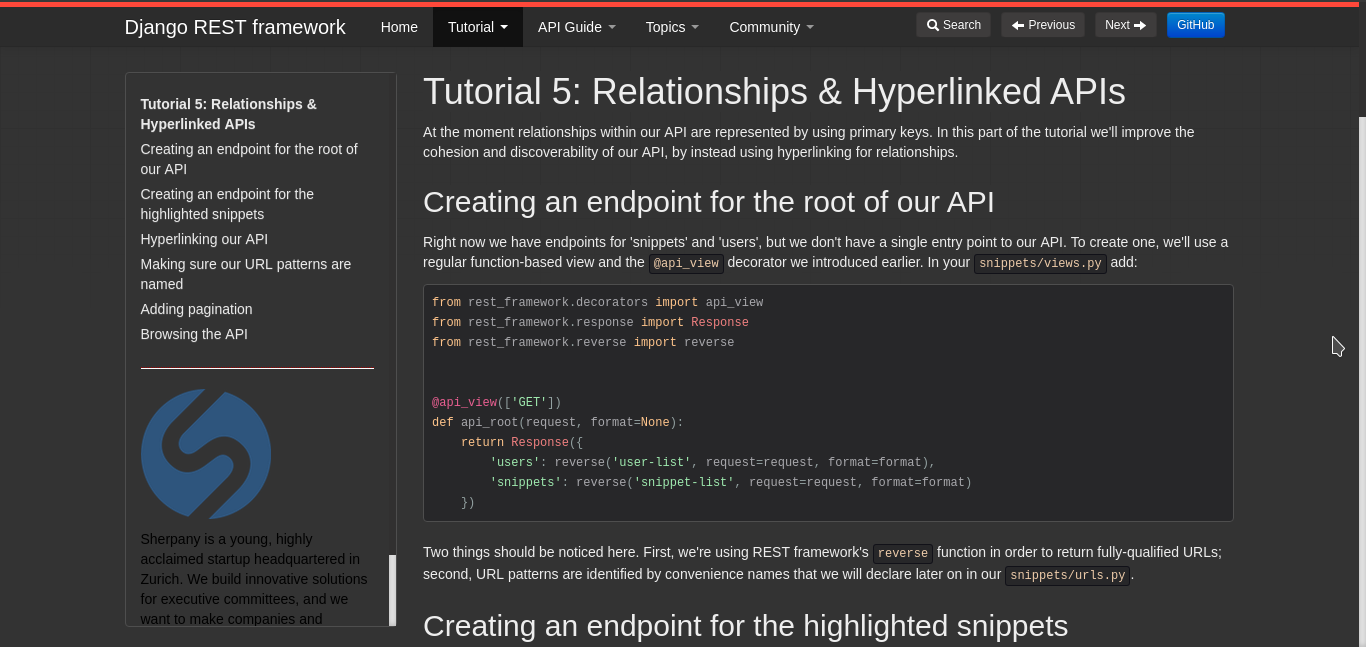
Task: Click the 'import api_view' code line
Action: [x=597, y=302]
